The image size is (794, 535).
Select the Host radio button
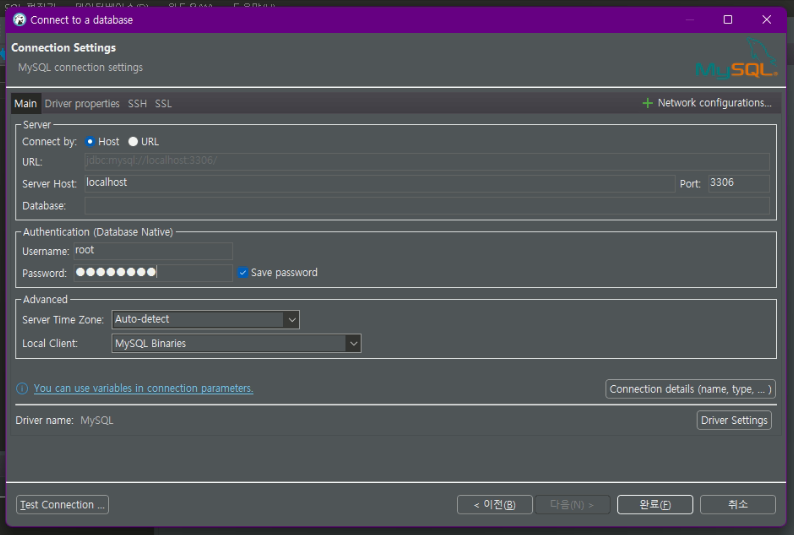click(x=90, y=142)
